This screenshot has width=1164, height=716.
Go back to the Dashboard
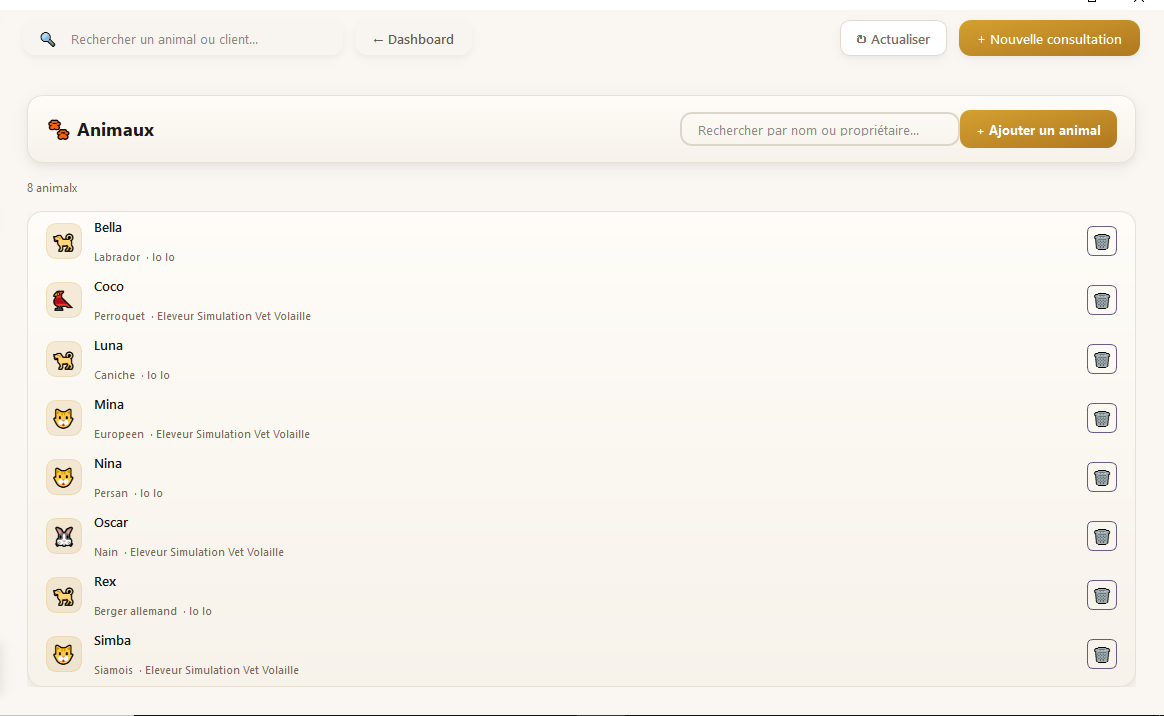tap(413, 39)
